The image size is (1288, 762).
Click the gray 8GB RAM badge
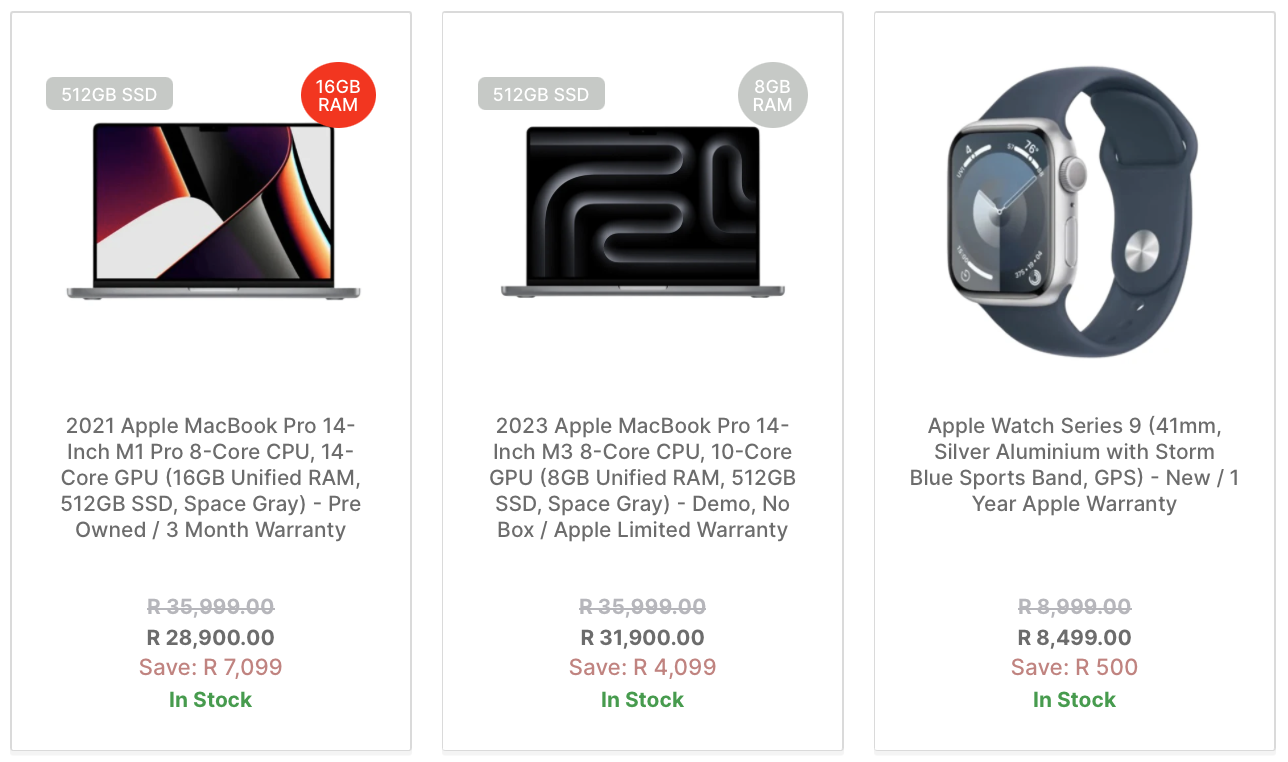(x=772, y=95)
